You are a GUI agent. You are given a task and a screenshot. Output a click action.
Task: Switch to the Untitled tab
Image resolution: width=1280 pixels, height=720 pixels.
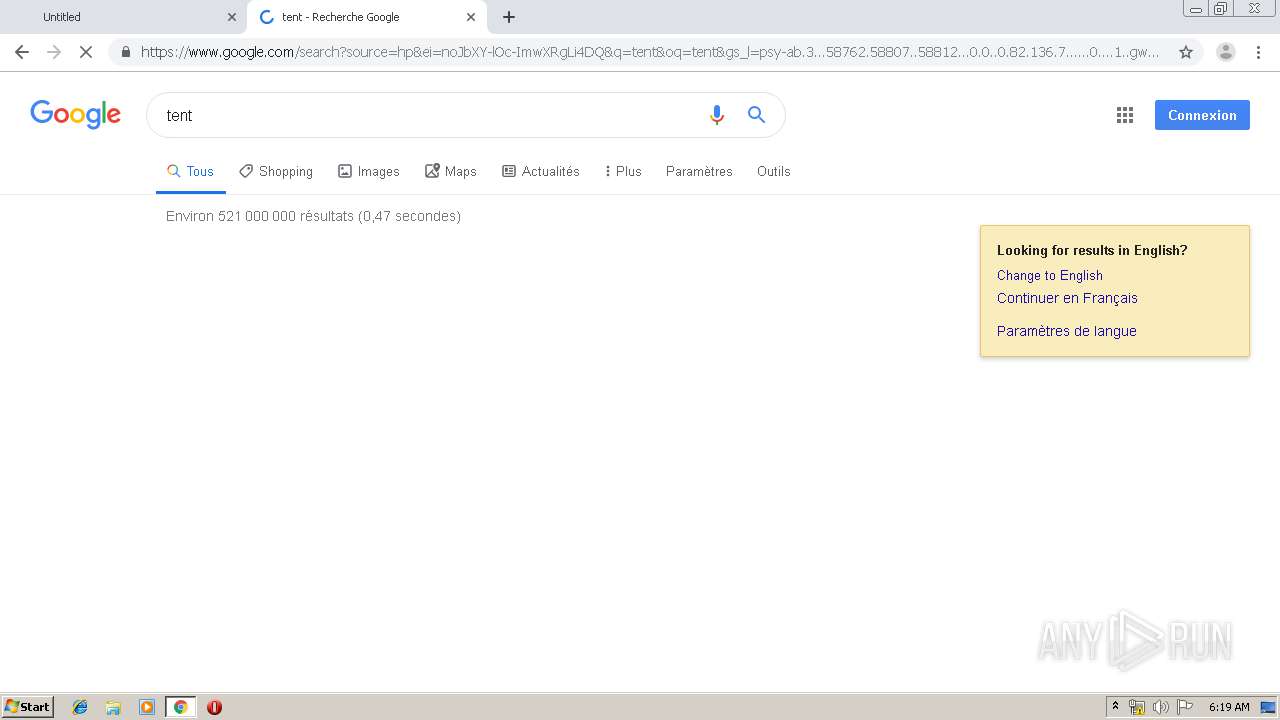tap(122, 17)
